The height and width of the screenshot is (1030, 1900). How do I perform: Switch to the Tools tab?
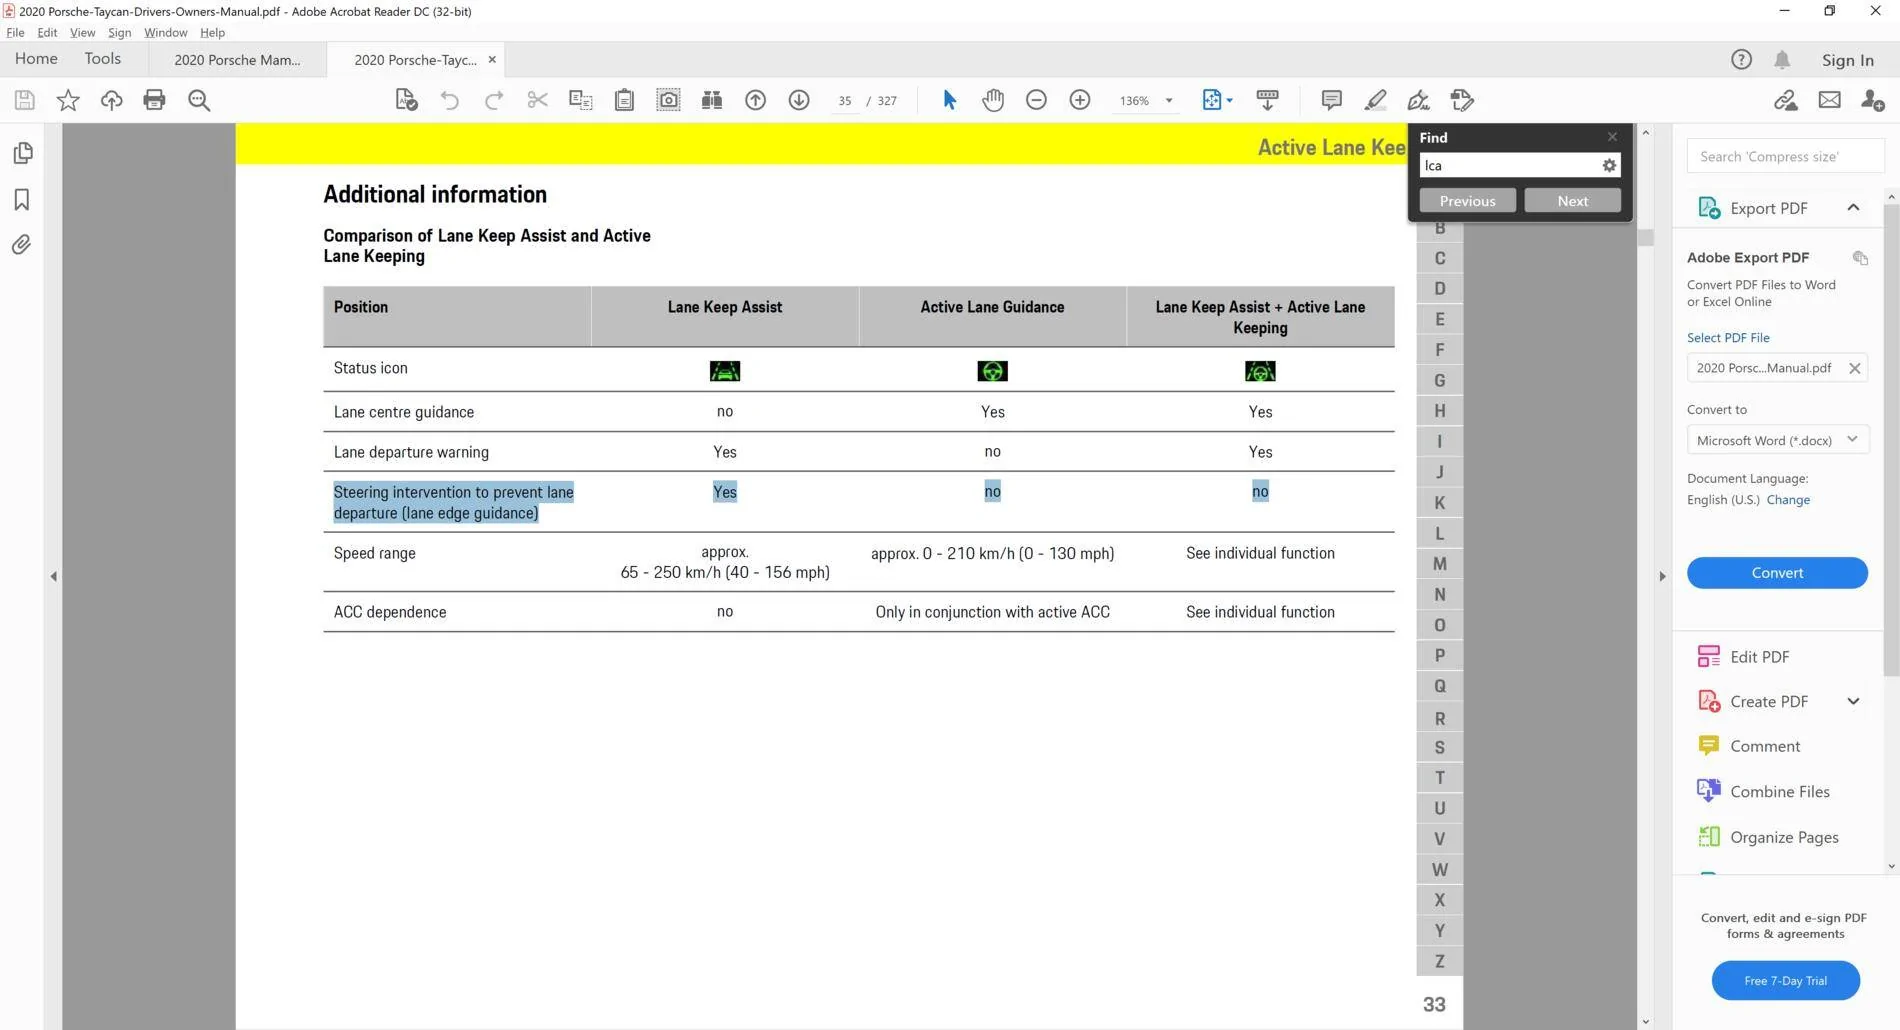click(103, 59)
